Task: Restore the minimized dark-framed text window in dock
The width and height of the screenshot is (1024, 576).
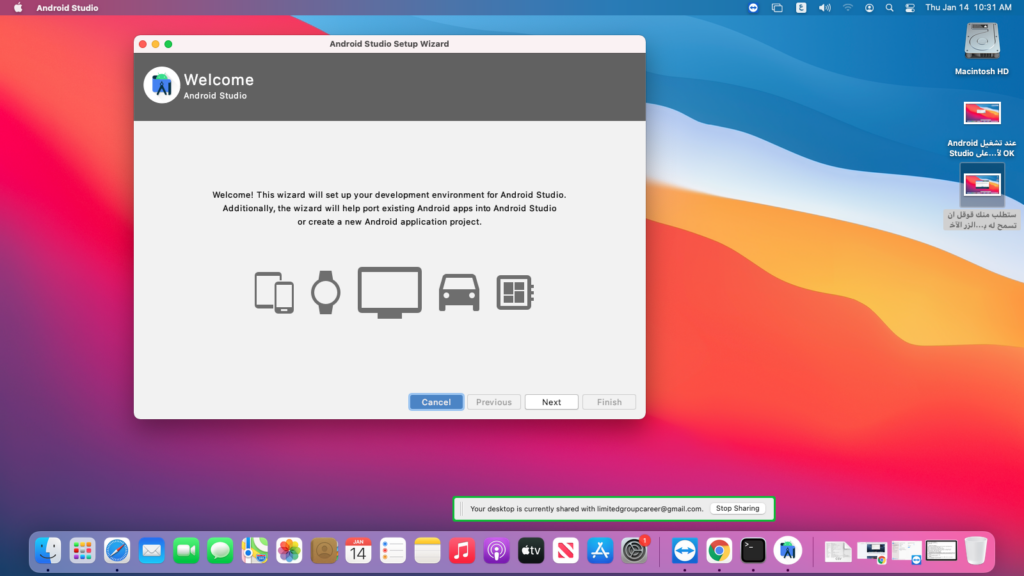Action: [x=941, y=551]
